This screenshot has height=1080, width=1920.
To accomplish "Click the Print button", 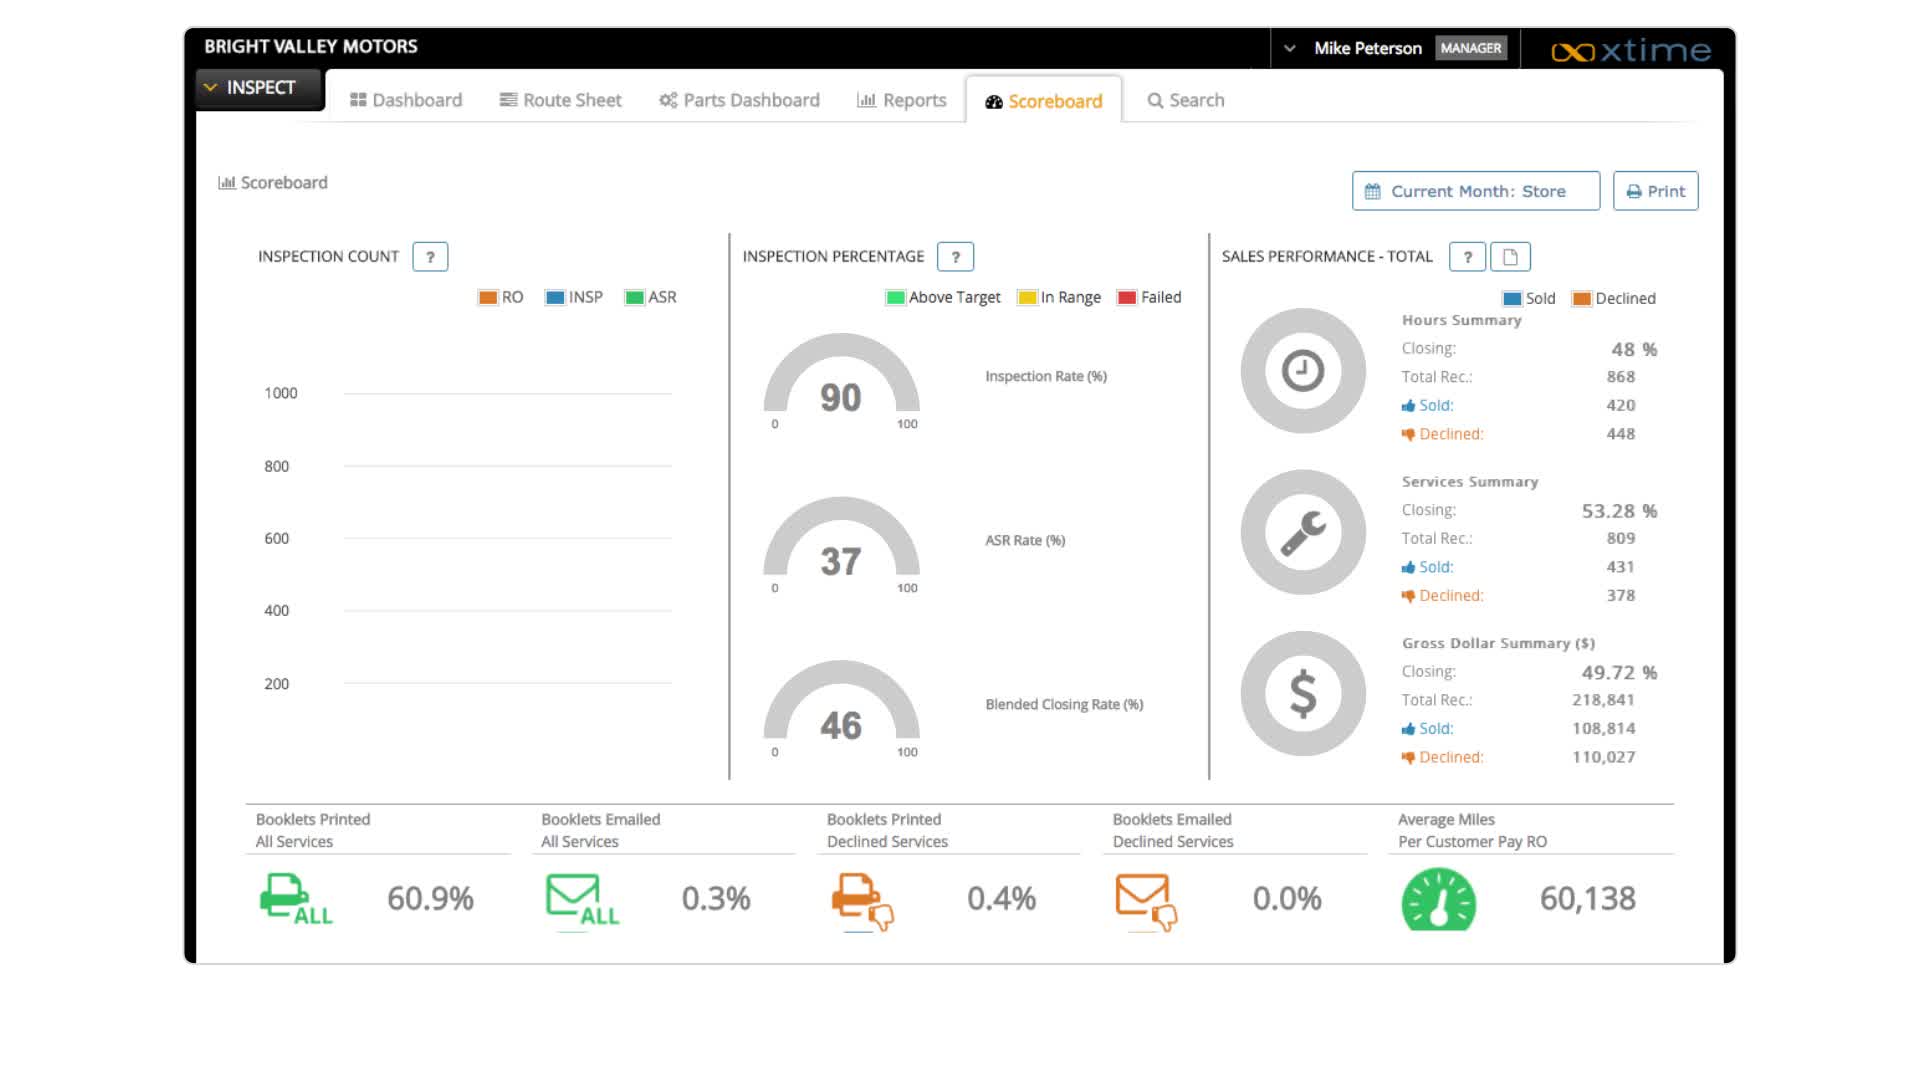I will [1655, 190].
